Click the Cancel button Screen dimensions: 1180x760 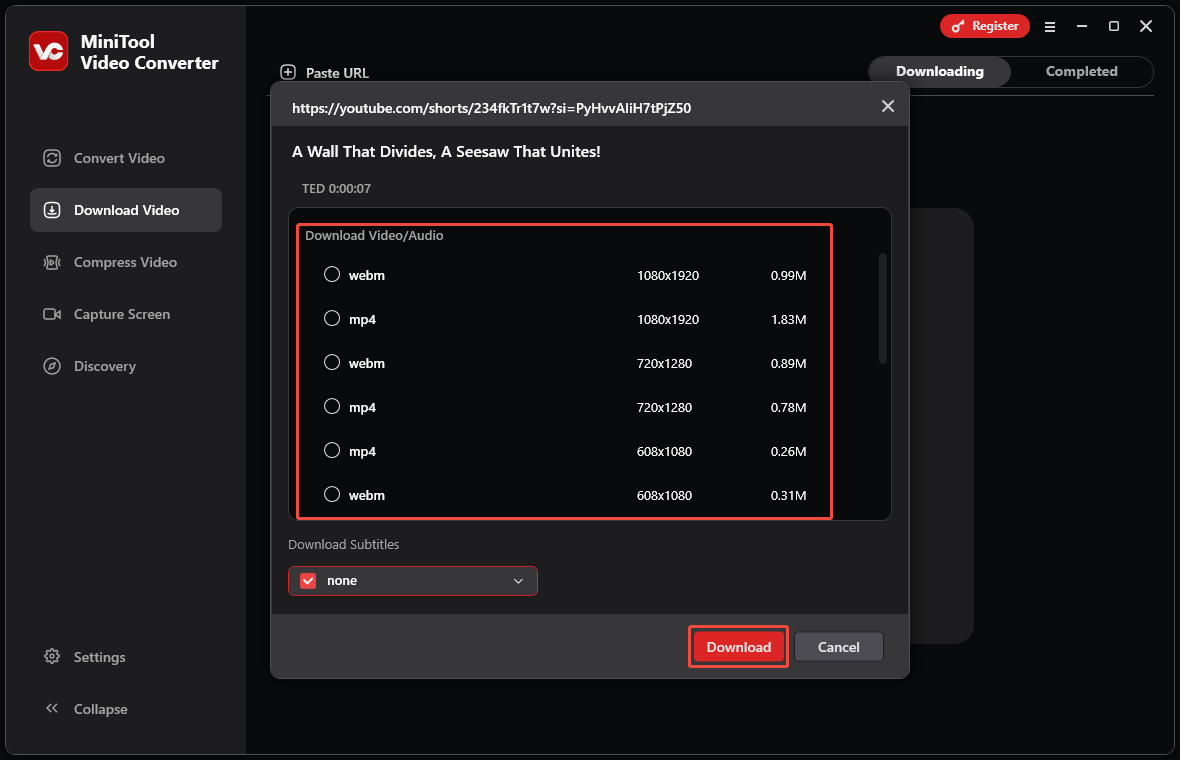pos(838,647)
